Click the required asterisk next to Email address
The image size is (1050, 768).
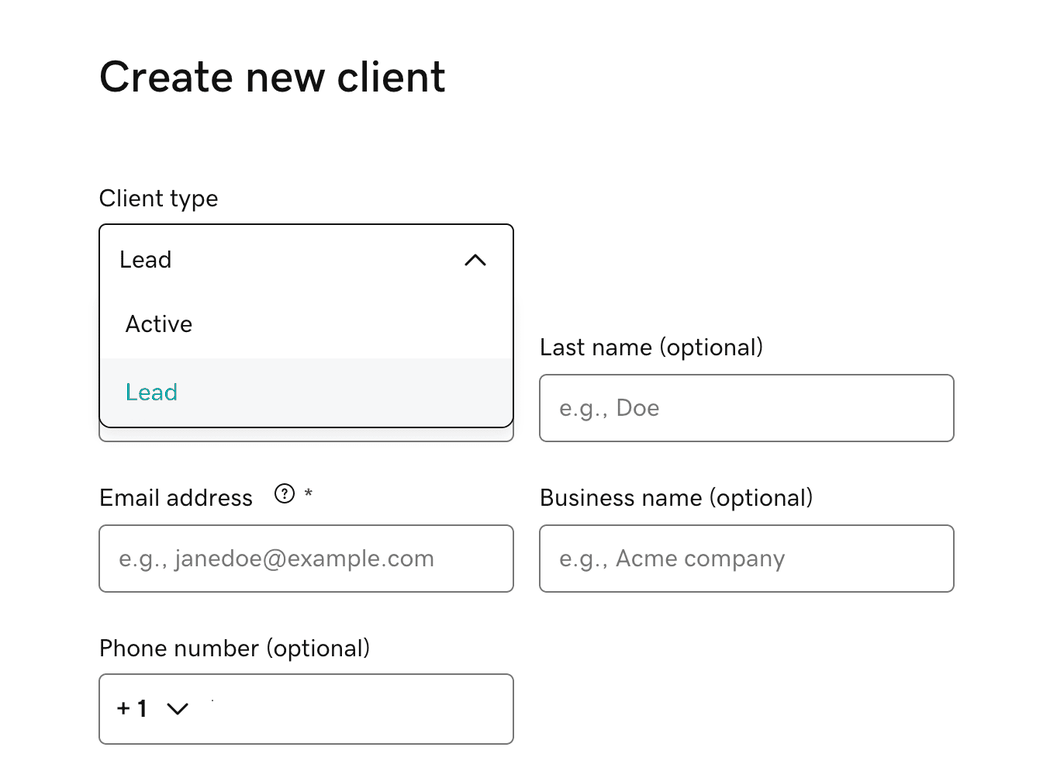[309, 494]
